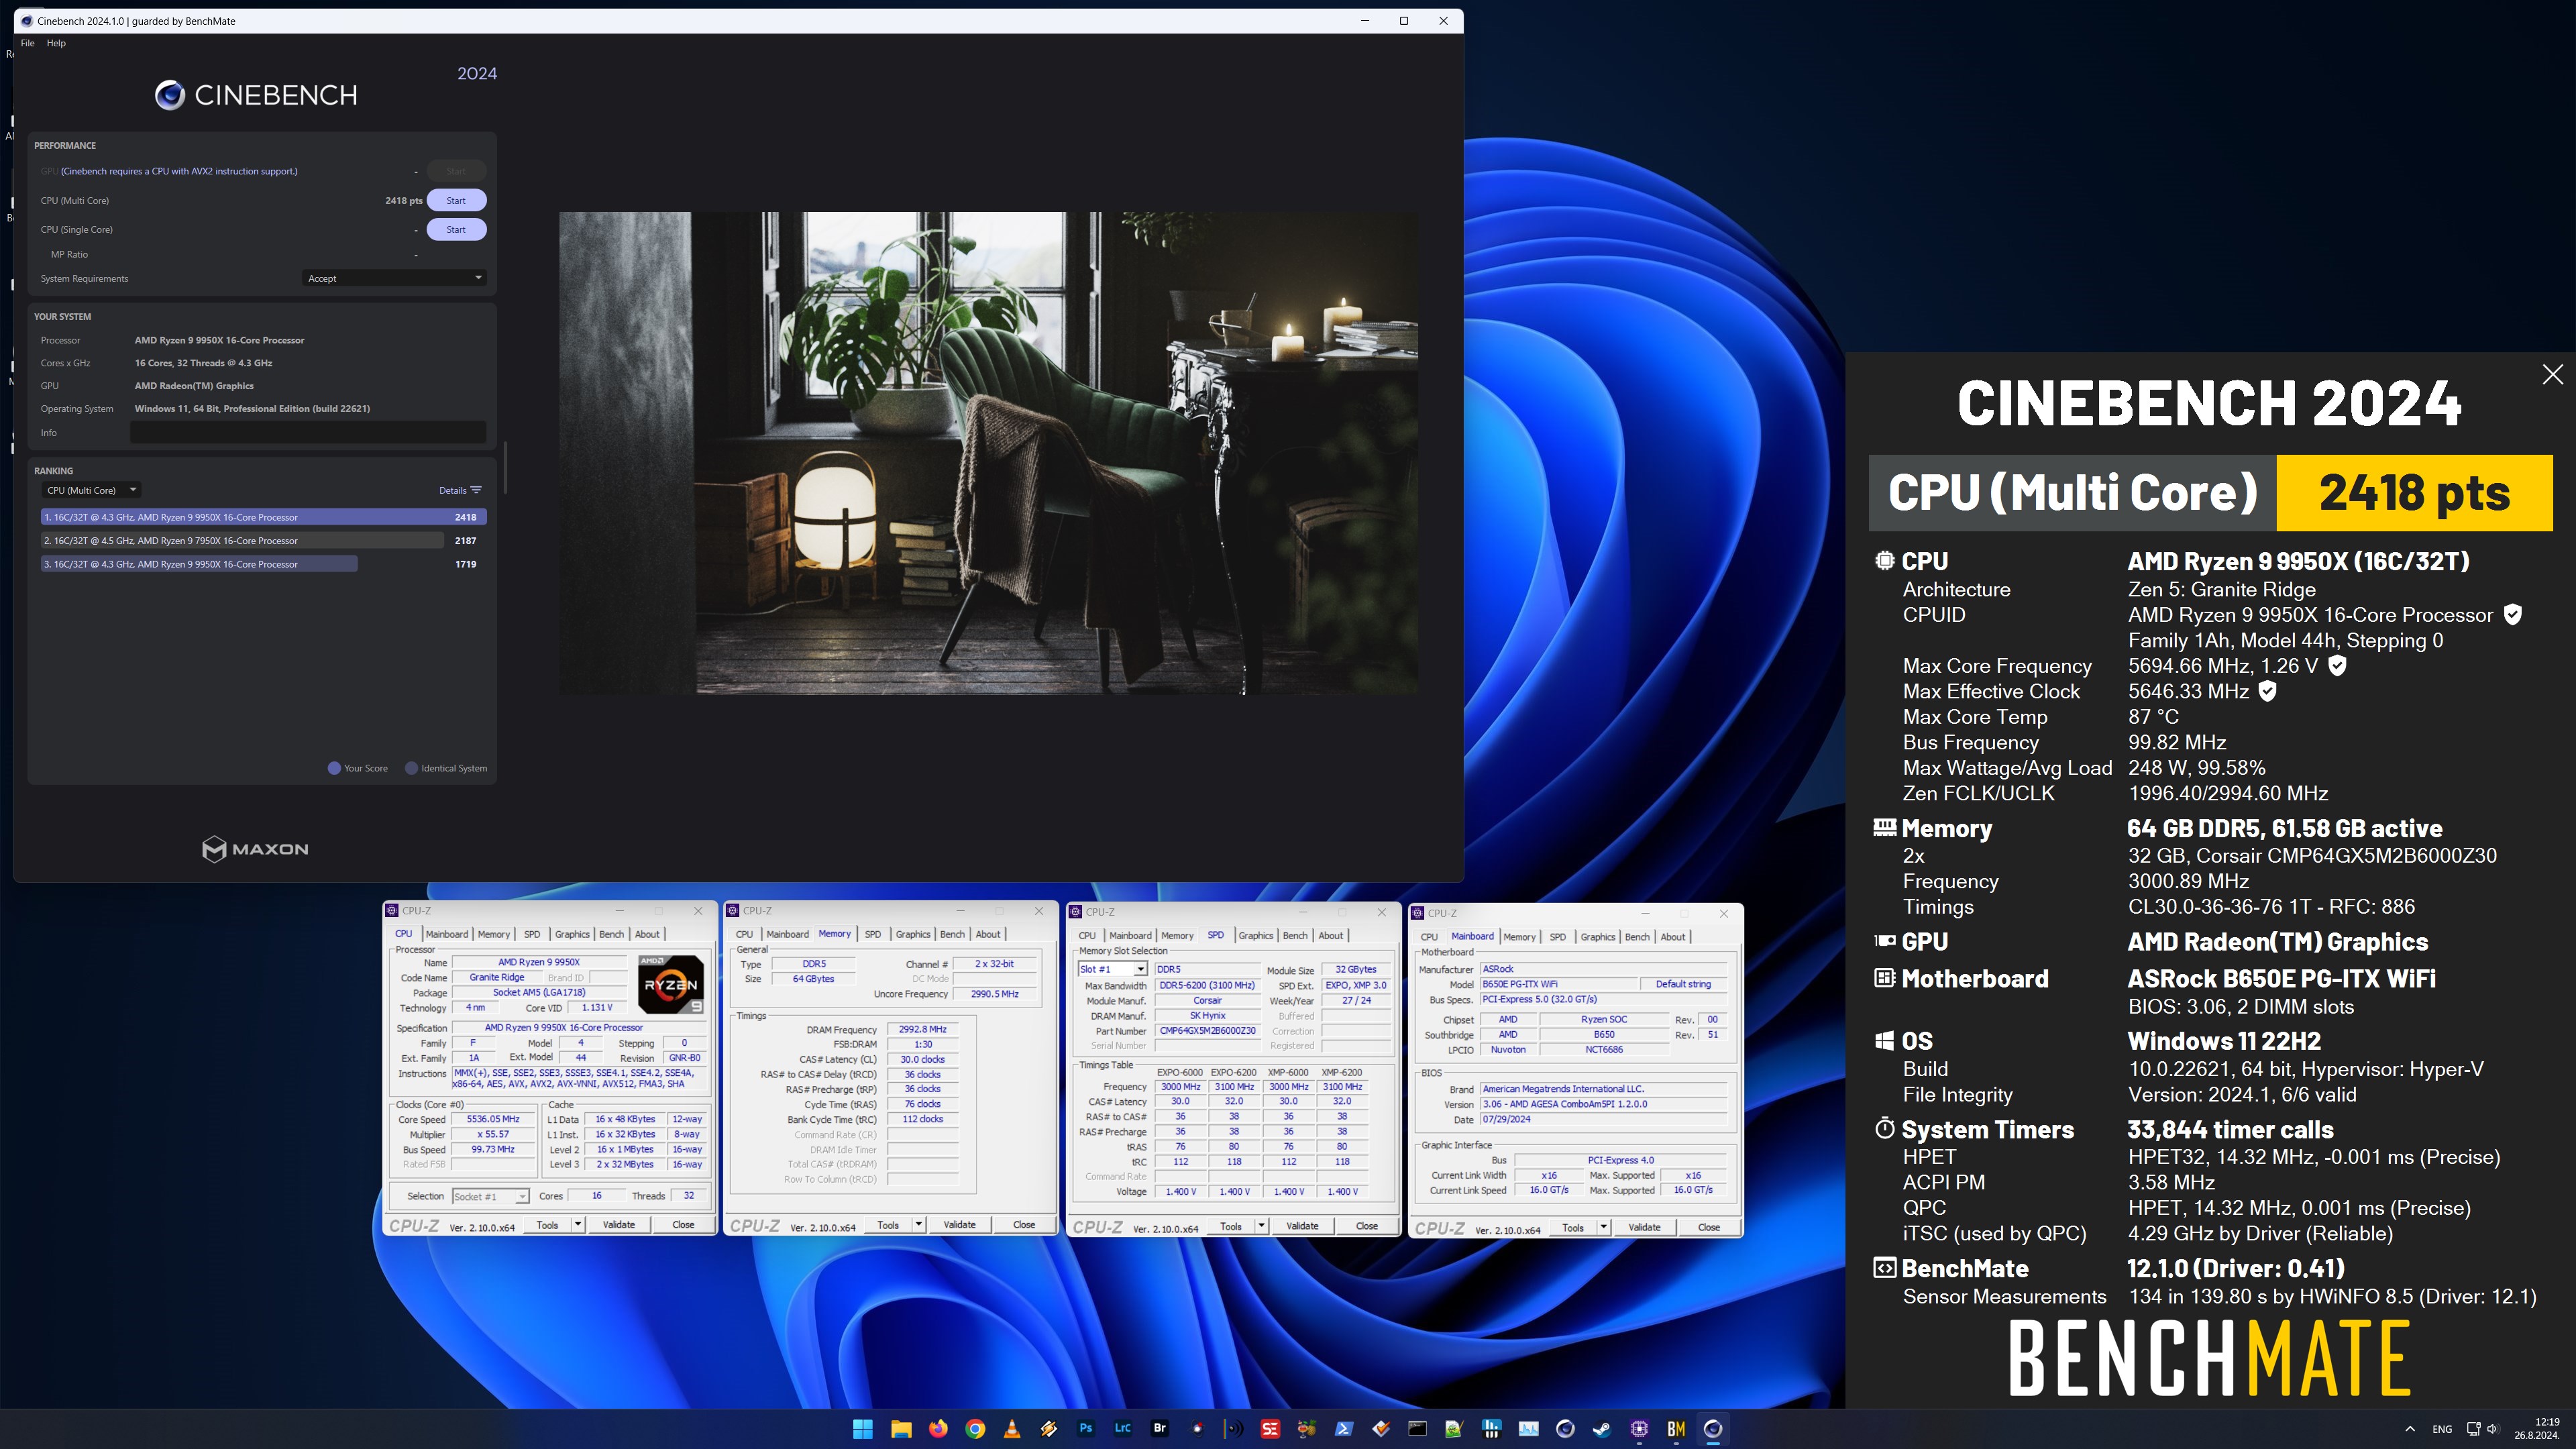The height and width of the screenshot is (1449, 2576).
Task: Click BIOS Date value 07/29/2024
Action: coord(1603,1119)
